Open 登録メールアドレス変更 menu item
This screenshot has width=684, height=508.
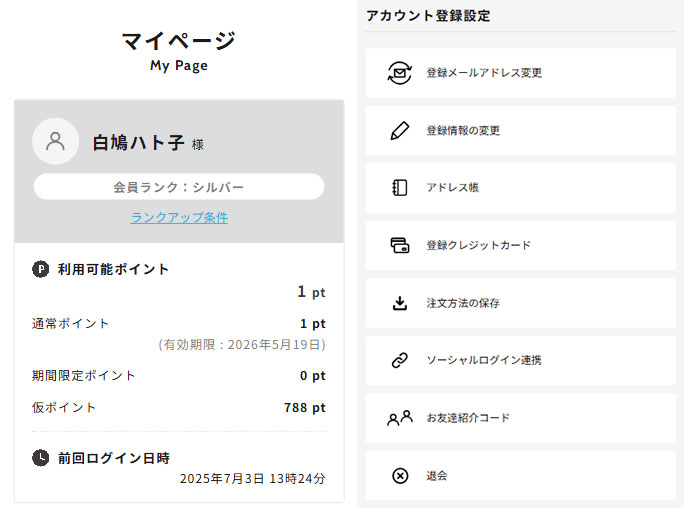pyautogui.click(x=484, y=73)
